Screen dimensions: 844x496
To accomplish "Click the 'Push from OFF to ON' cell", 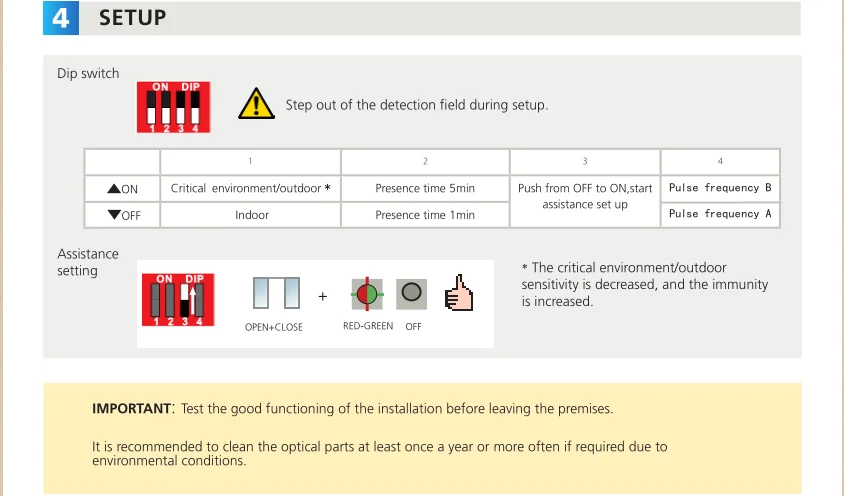I will coord(585,197).
